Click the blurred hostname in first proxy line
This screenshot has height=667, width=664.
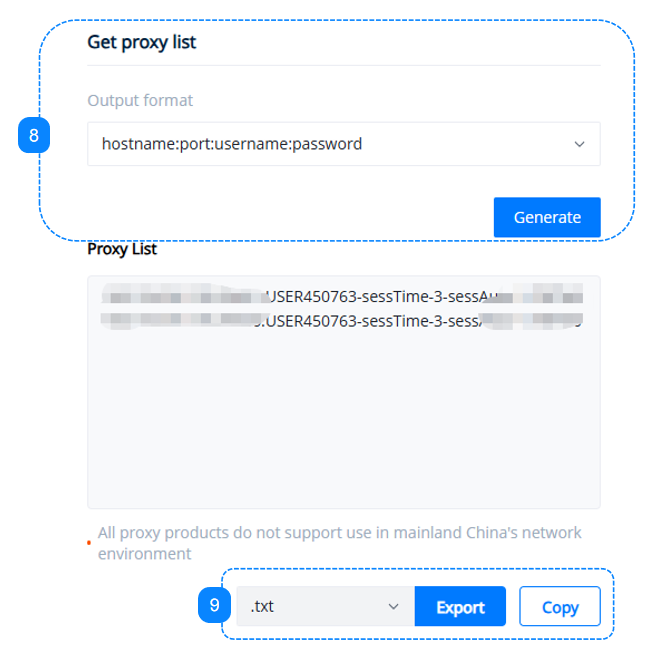pos(180,297)
